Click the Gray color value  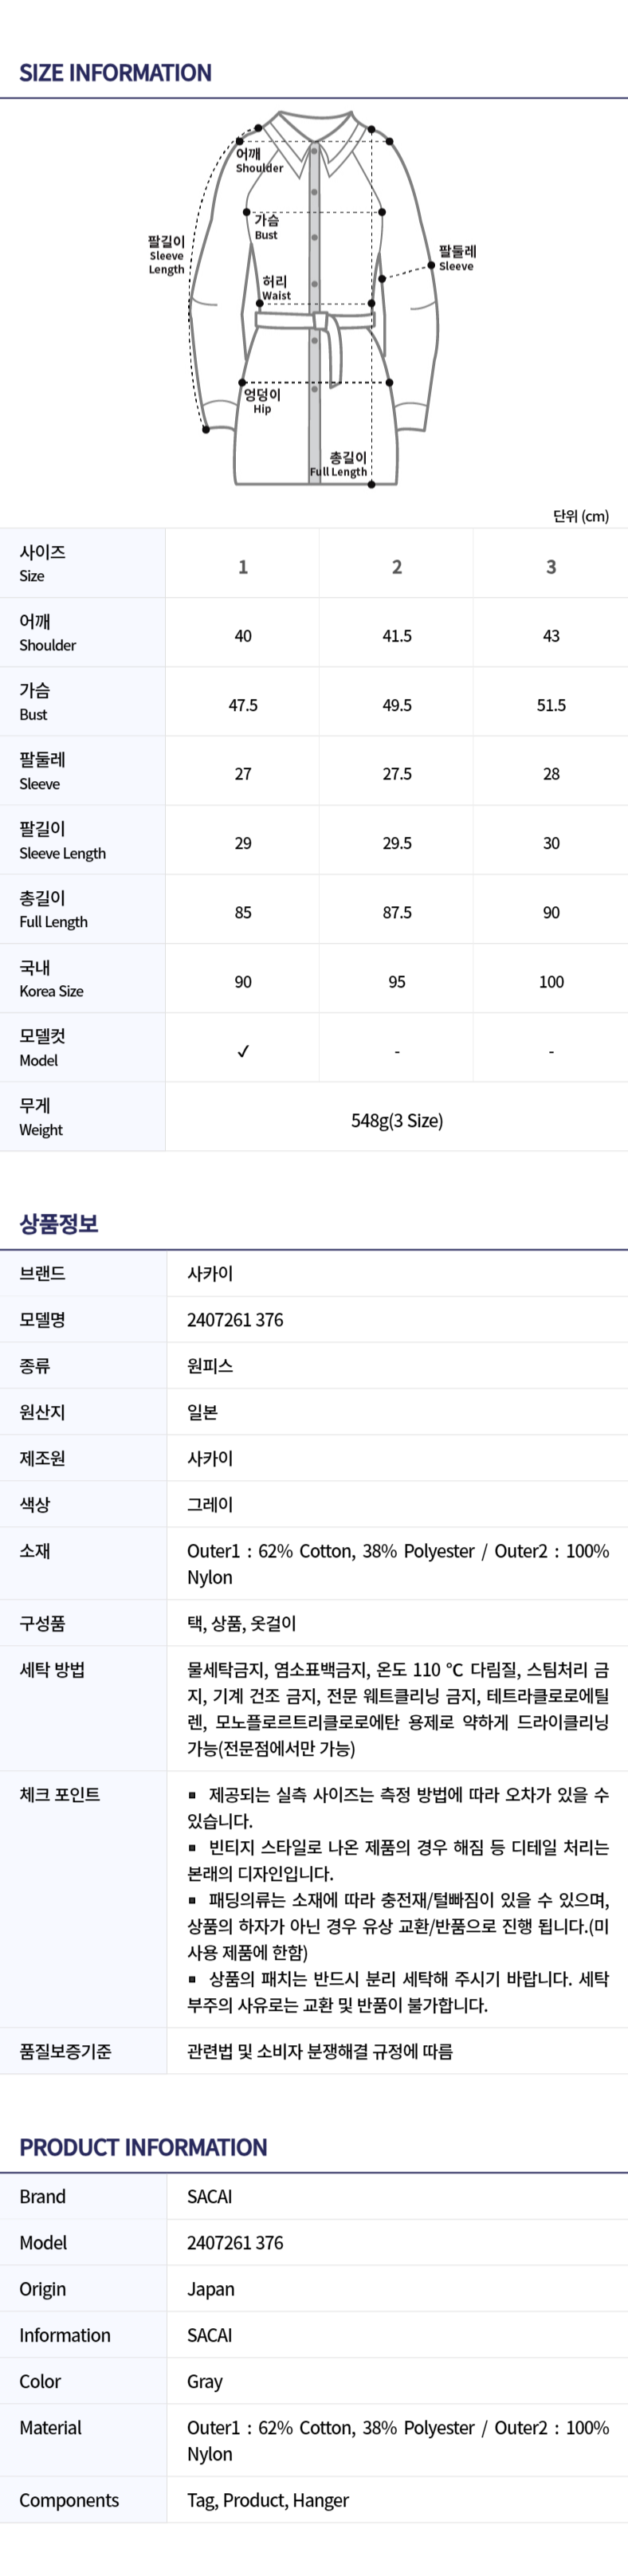[205, 2381]
